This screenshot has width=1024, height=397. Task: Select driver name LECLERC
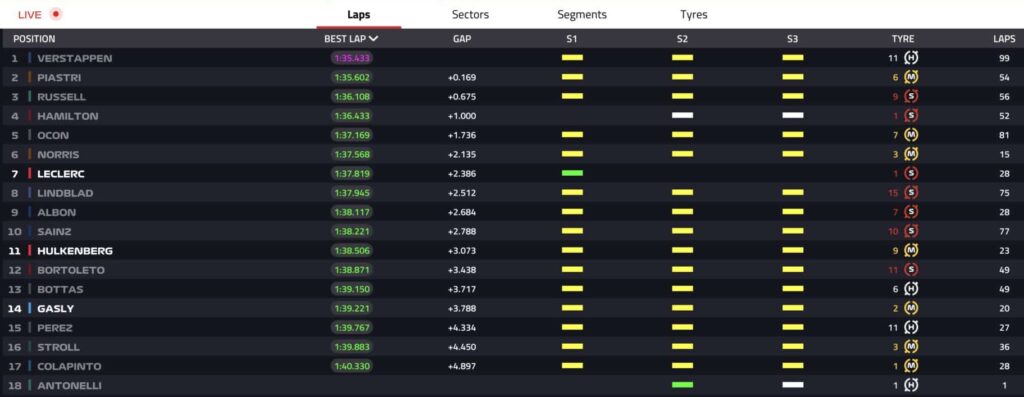(61, 174)
